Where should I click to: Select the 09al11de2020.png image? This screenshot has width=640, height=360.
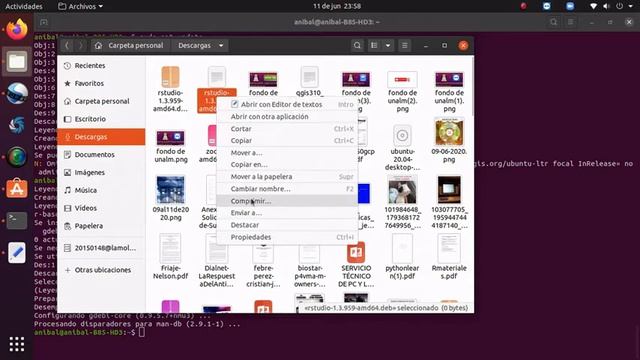click(171, 199)
